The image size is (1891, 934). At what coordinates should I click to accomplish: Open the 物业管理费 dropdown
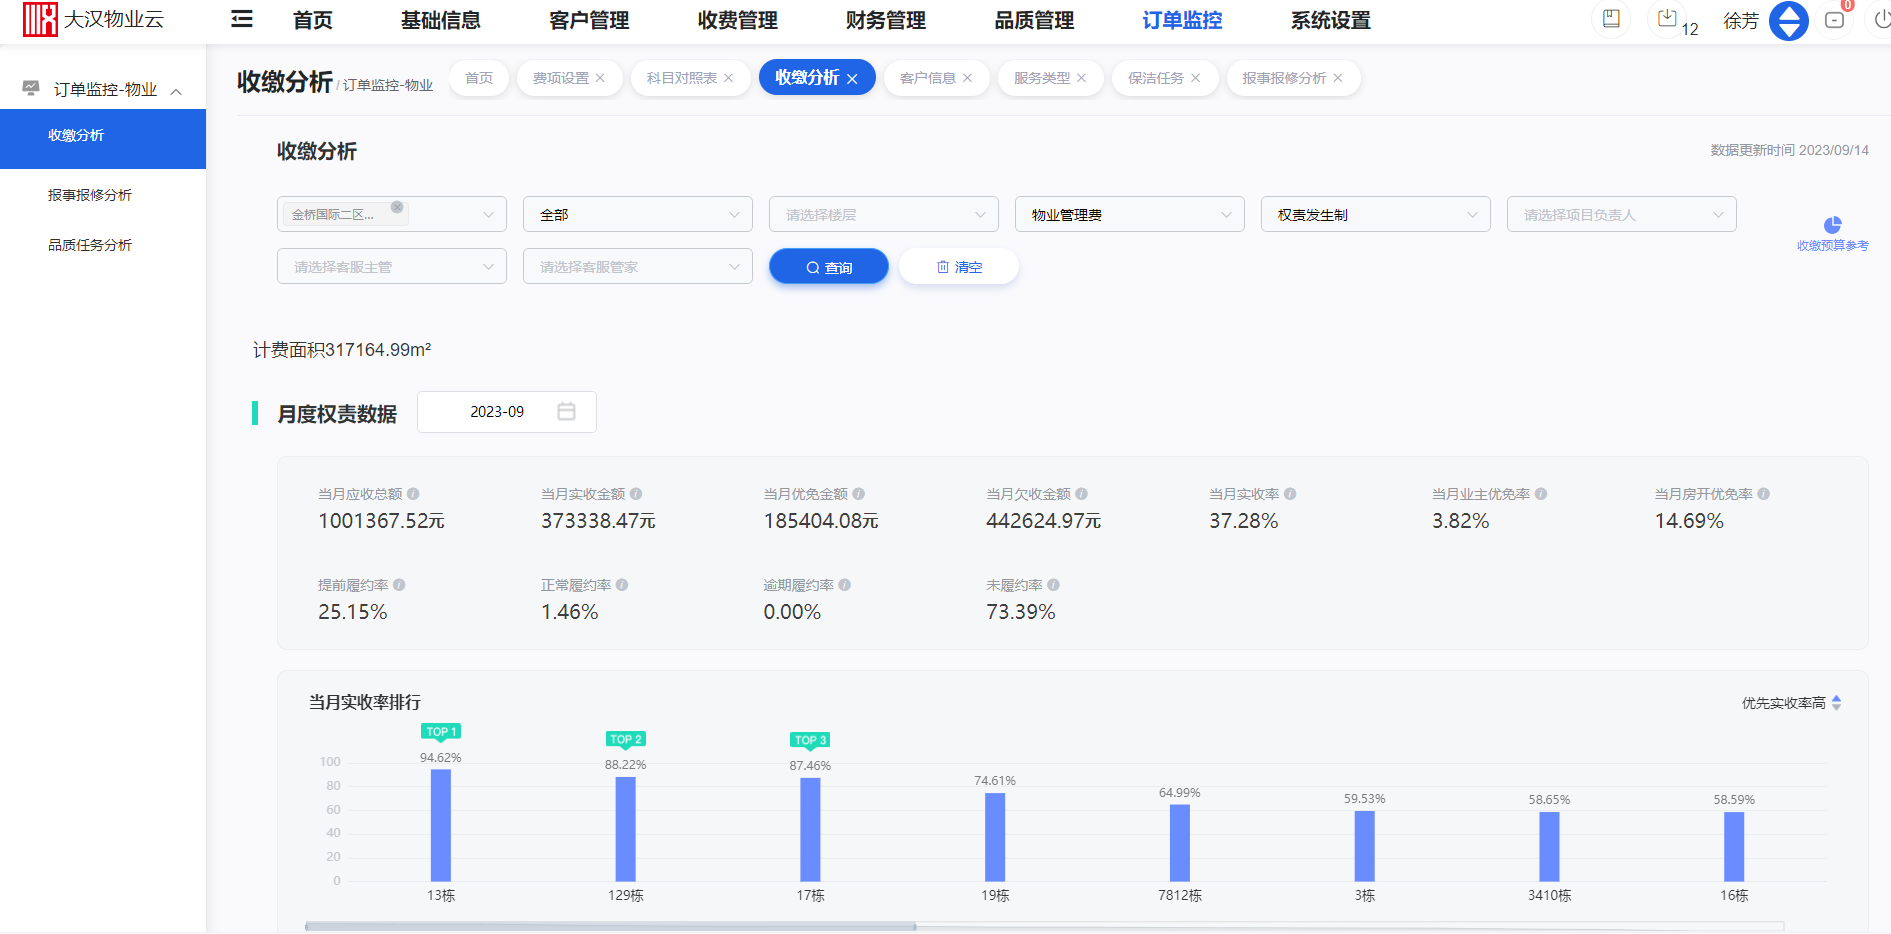pos(1130,214)
